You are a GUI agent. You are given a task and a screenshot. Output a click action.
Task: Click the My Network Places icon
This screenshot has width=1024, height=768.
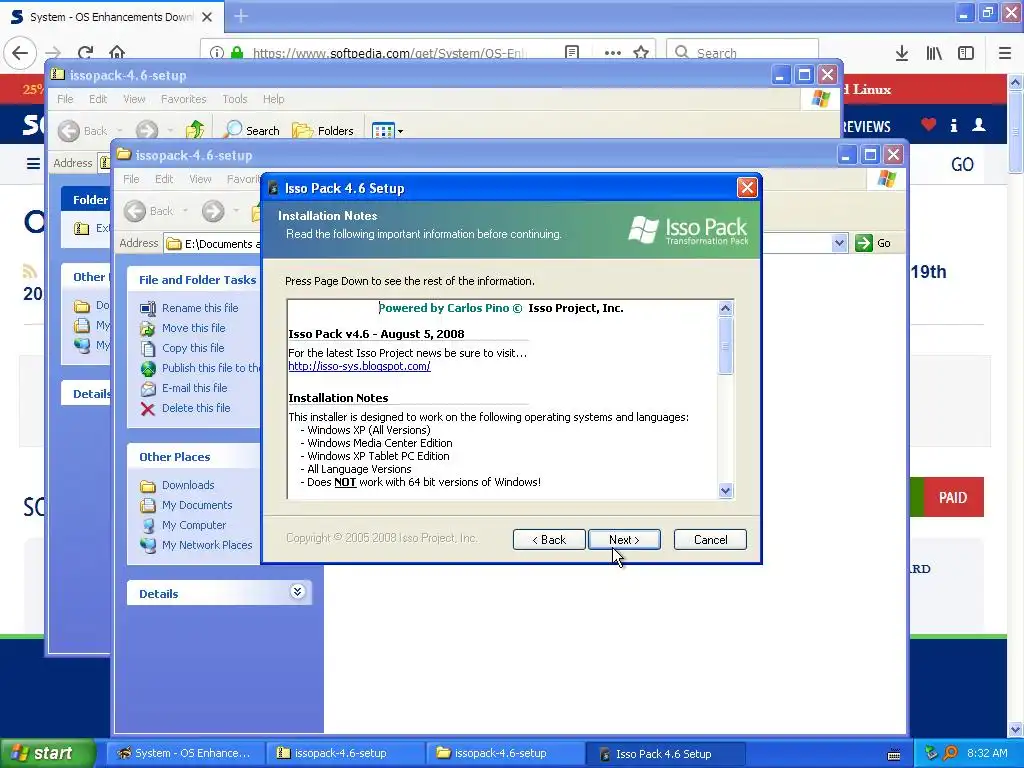click(148, 546)
